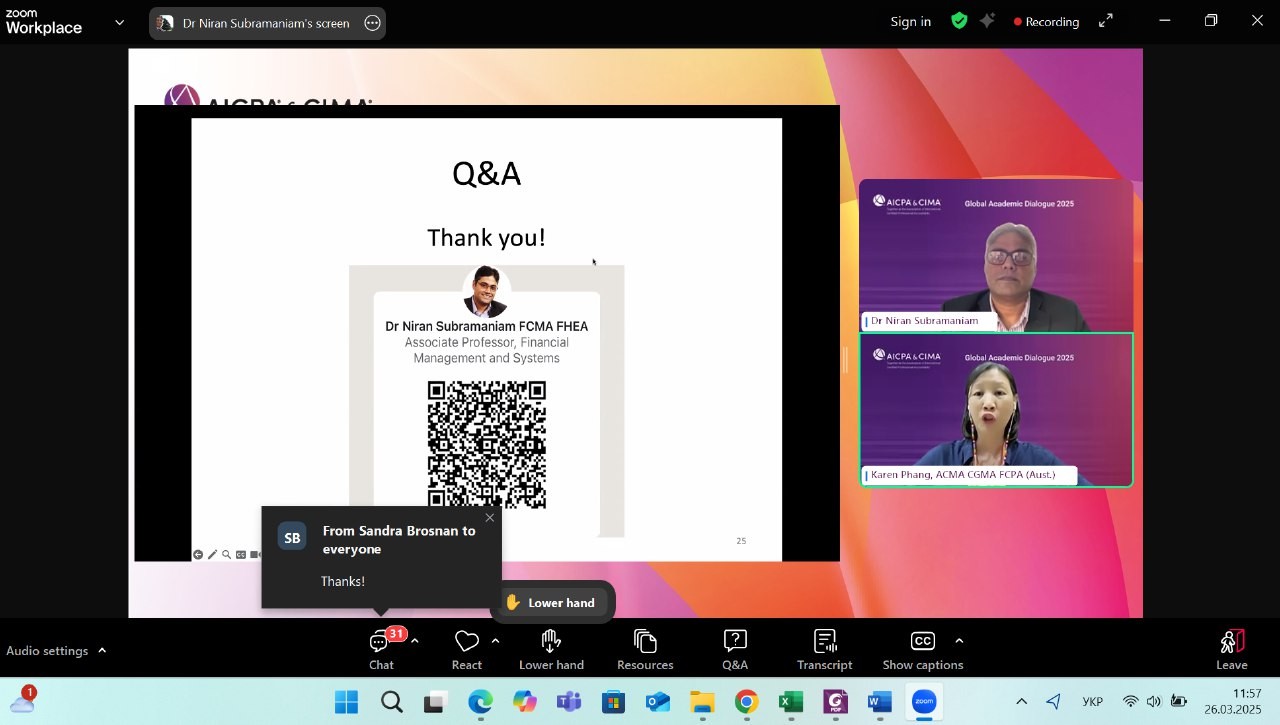1280x725 pixels.
Task: Select Dr Niran Subramaniam video thumbnail
Action: (996, 255)
